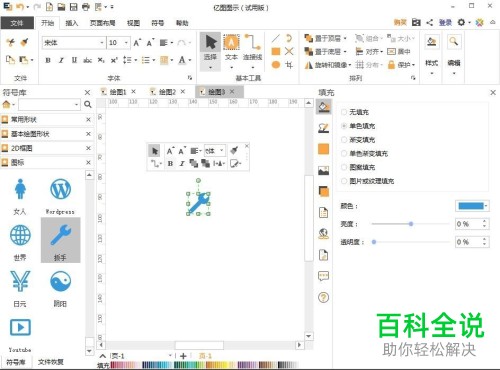Switch to the 页面布局 ribbon tab

pyautogui.click(x=103, y=23)
